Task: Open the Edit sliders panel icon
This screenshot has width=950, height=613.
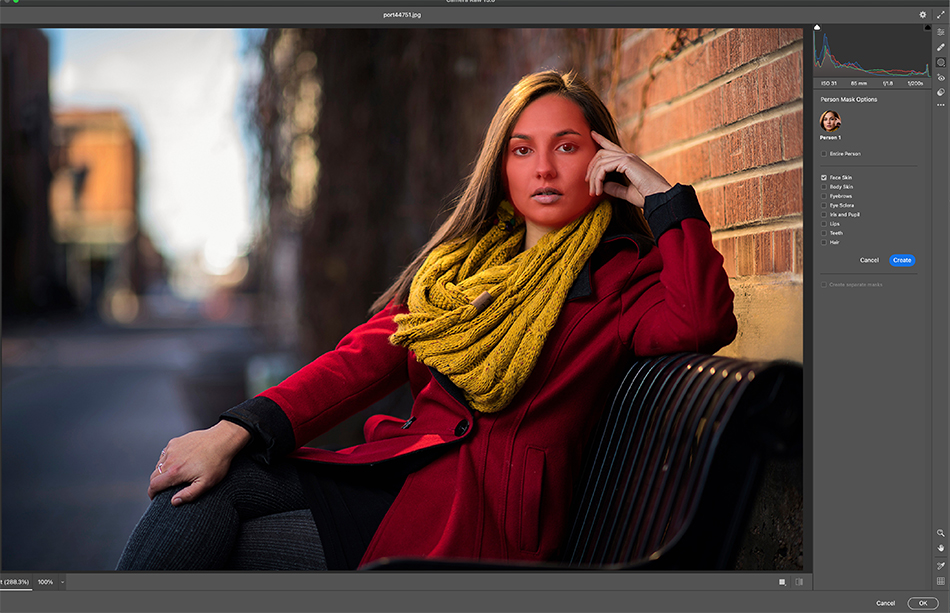Action: (x=940, y=32)
